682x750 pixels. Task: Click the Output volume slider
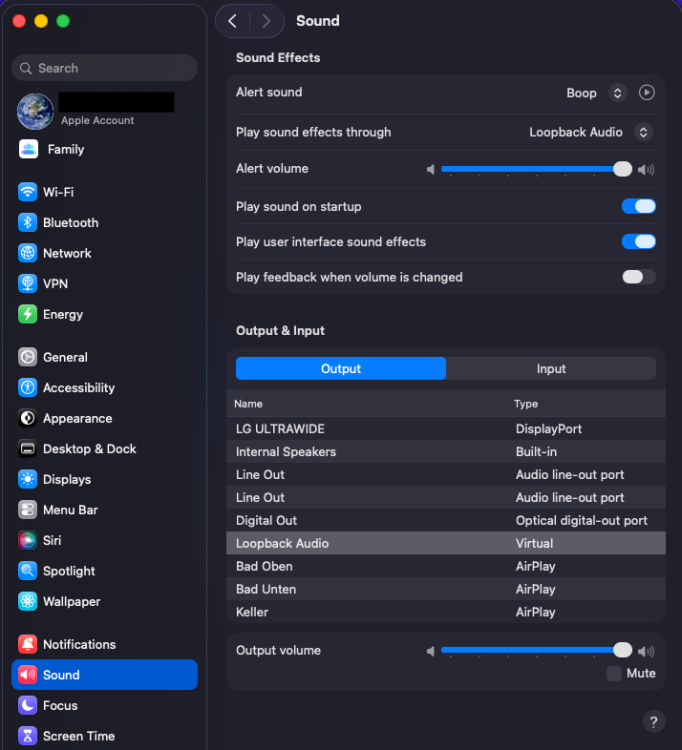click(536, 650)
